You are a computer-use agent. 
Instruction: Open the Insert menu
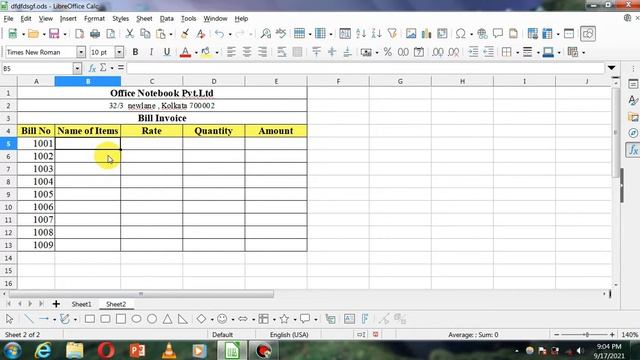point(68,18)
